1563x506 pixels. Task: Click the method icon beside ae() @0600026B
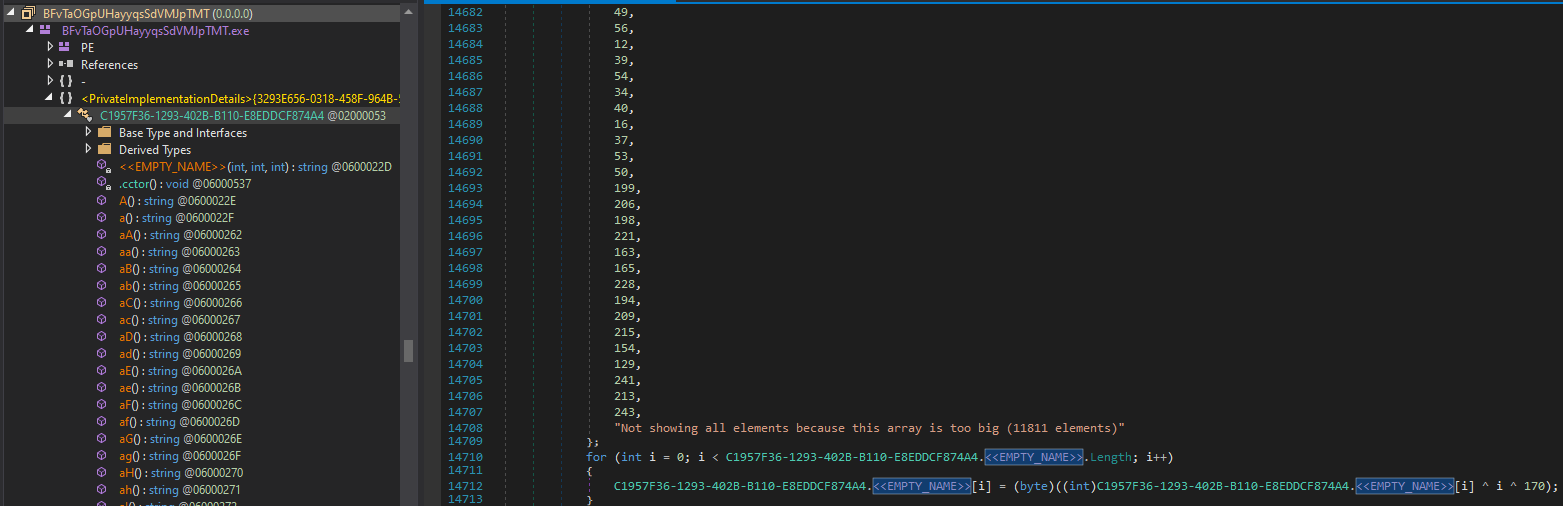(103, 387)
